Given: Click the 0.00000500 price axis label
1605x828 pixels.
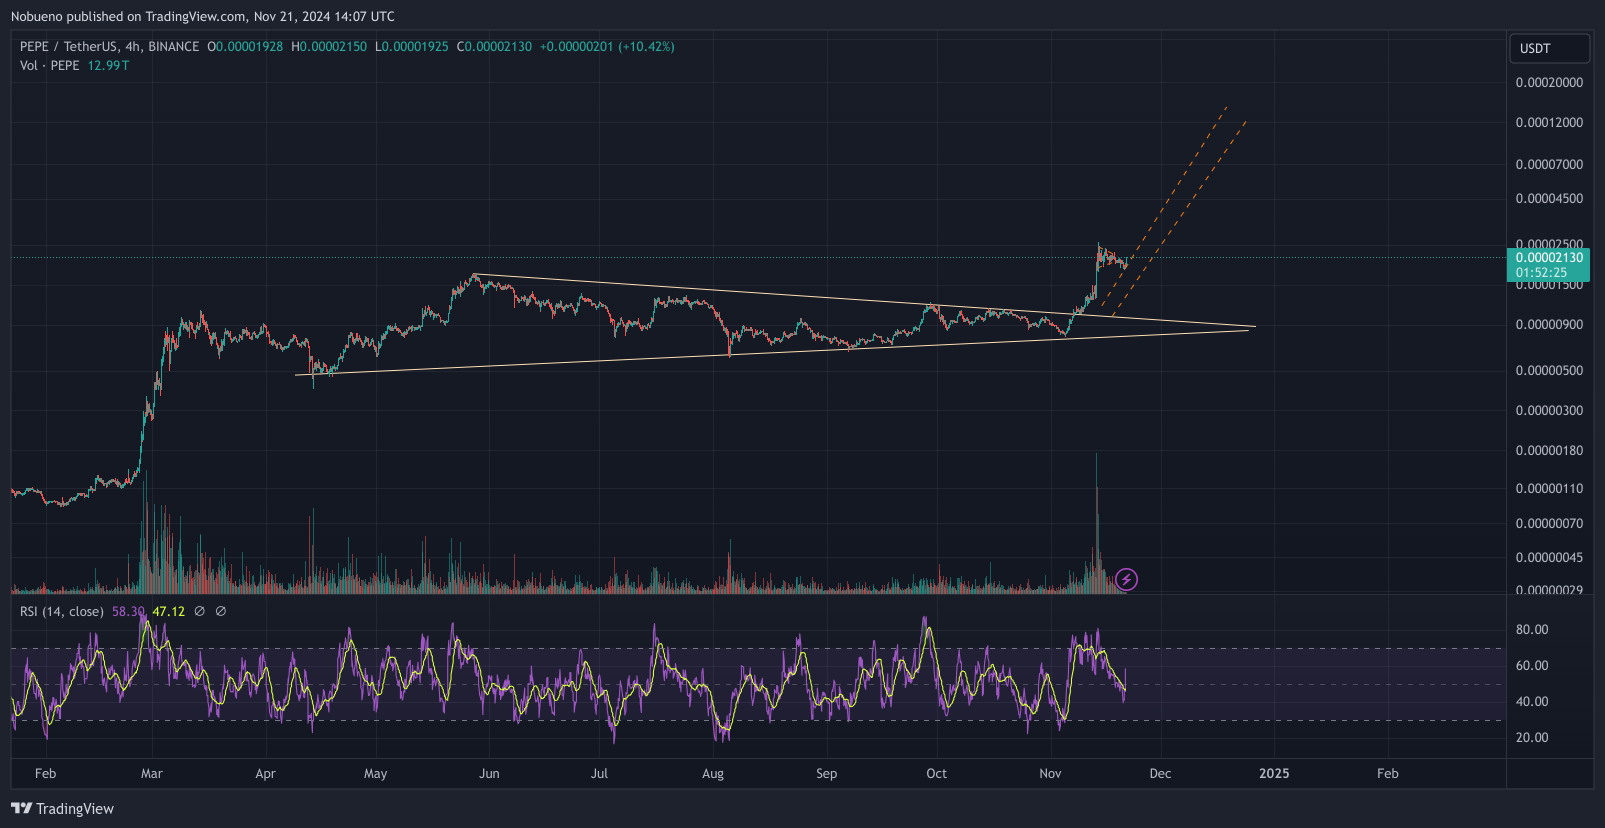Looking at the screenshot, I should (x=1549, y=371).
